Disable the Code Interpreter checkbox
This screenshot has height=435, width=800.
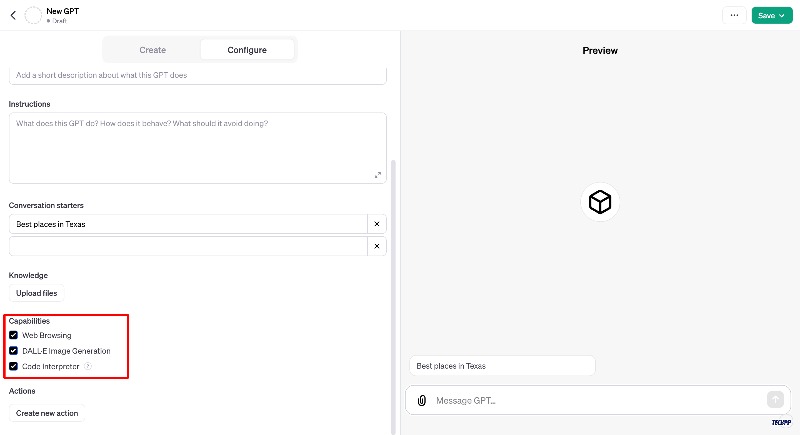(13, 366)
